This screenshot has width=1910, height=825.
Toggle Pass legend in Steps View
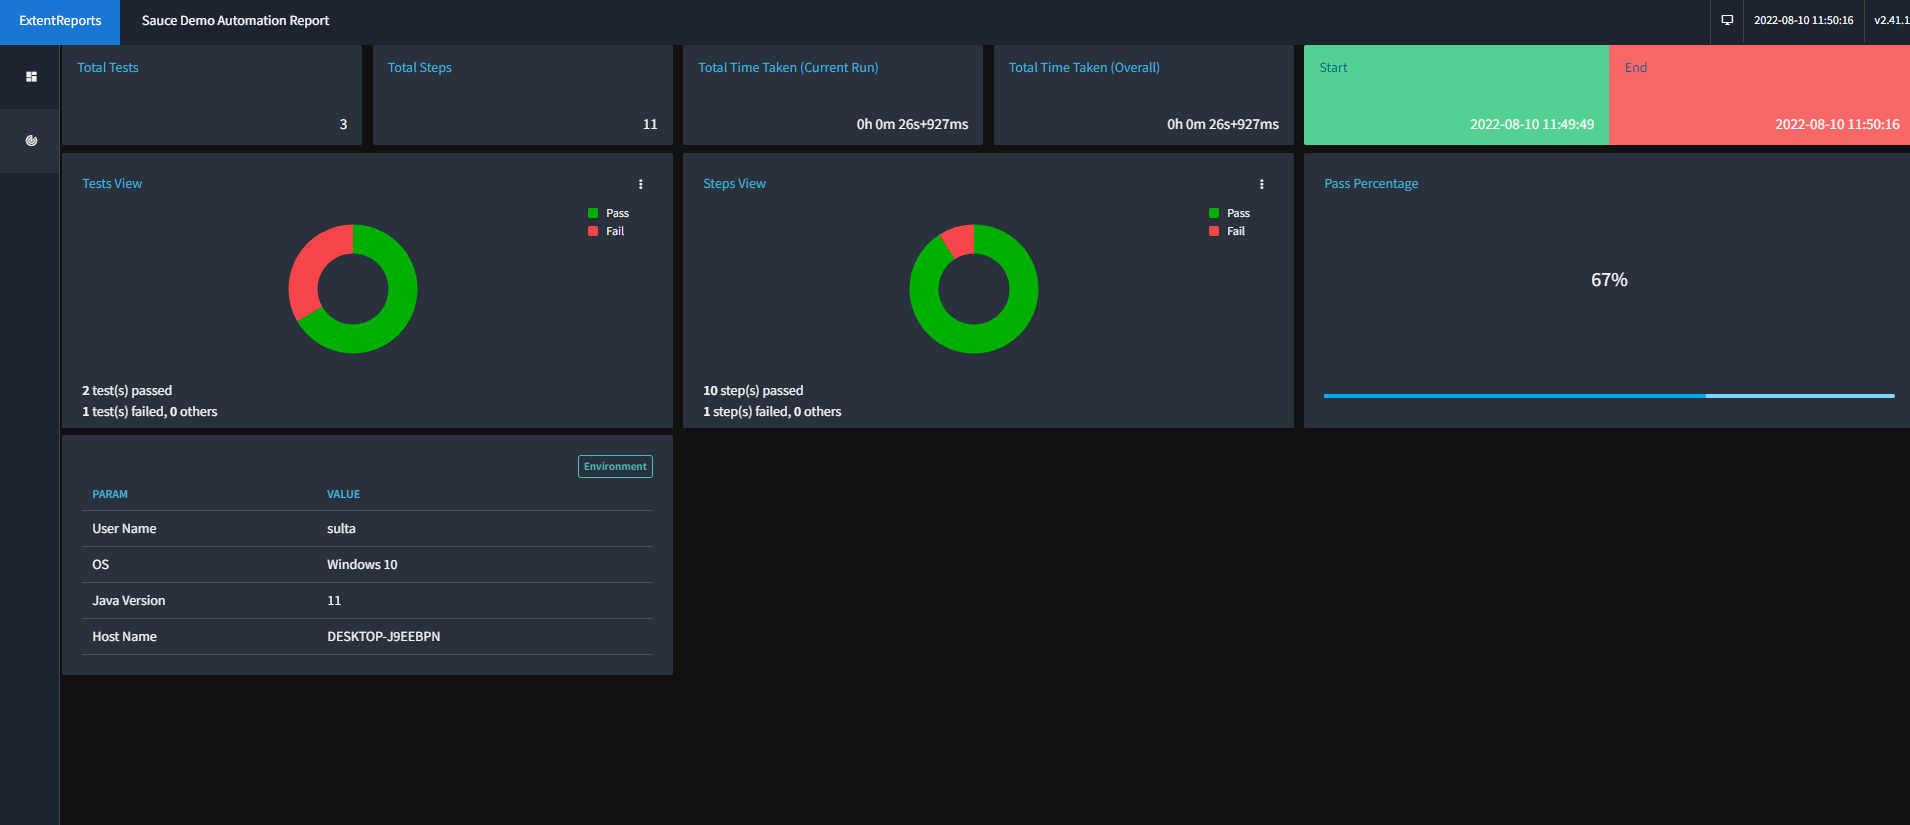tap(1229, 213)
